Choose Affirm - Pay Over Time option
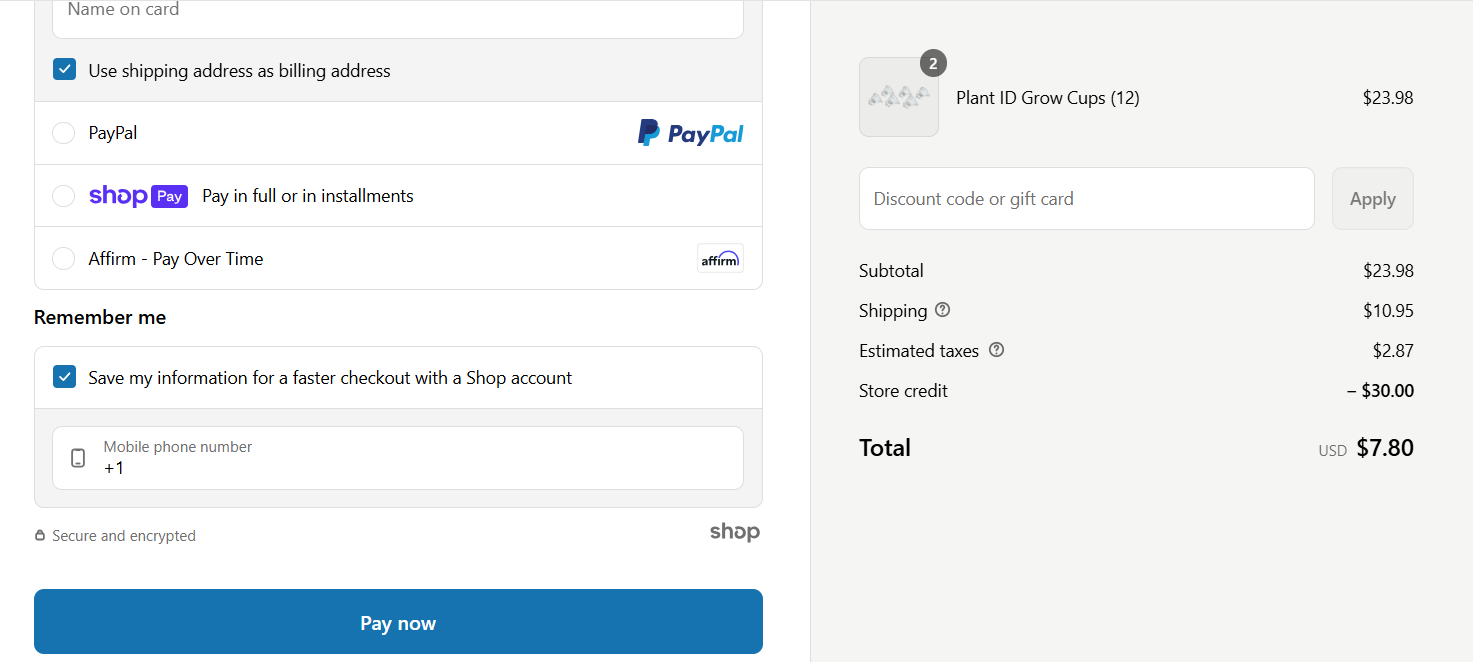1473x662 pixels. pyautogui.click(x=63, y=258)
